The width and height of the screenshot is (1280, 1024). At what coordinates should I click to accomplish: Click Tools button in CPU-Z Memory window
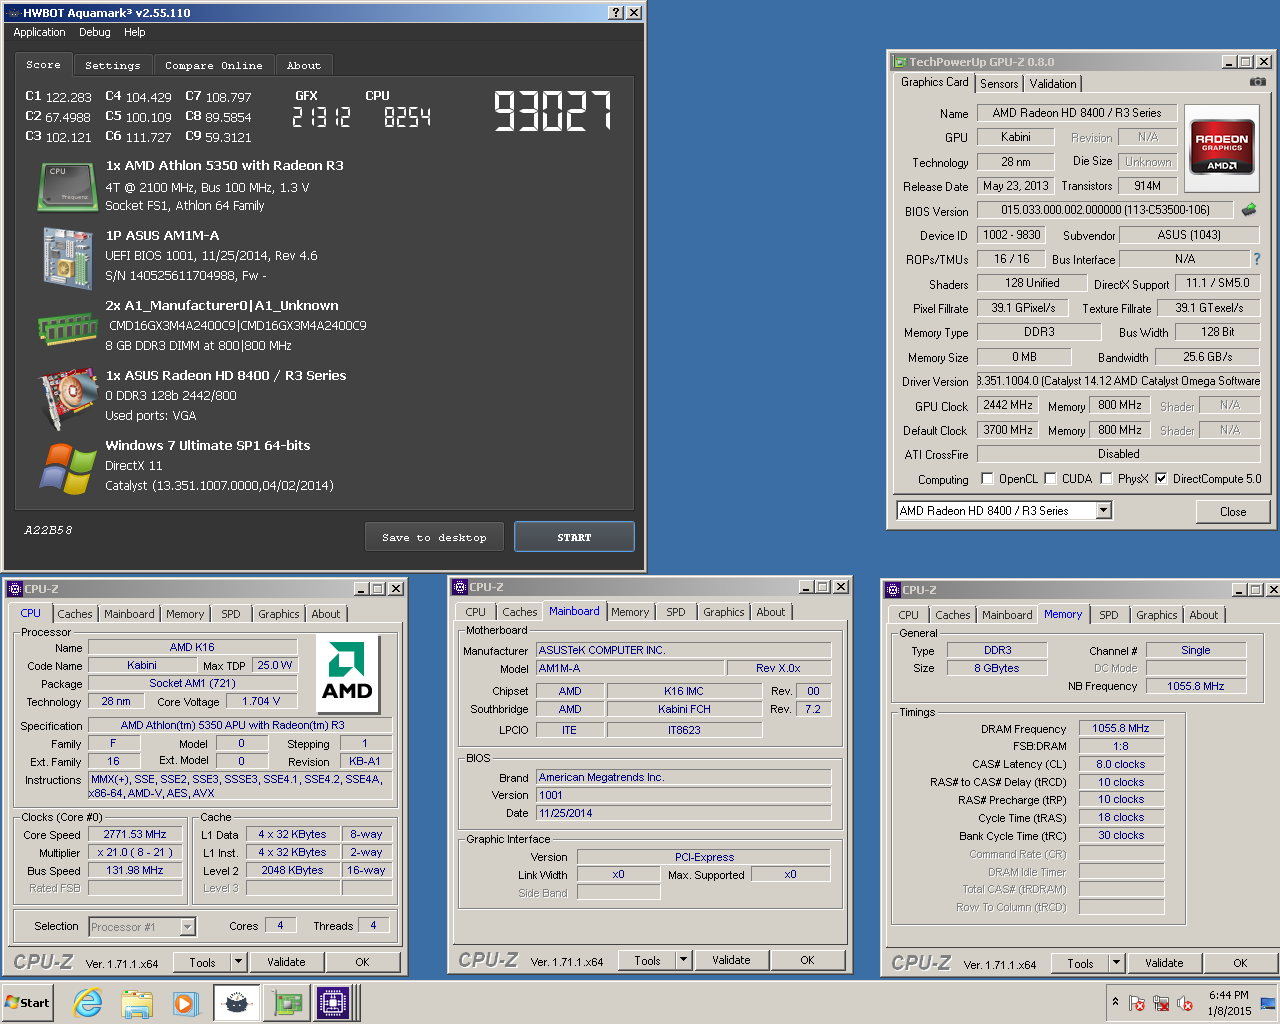point(1080,963)
